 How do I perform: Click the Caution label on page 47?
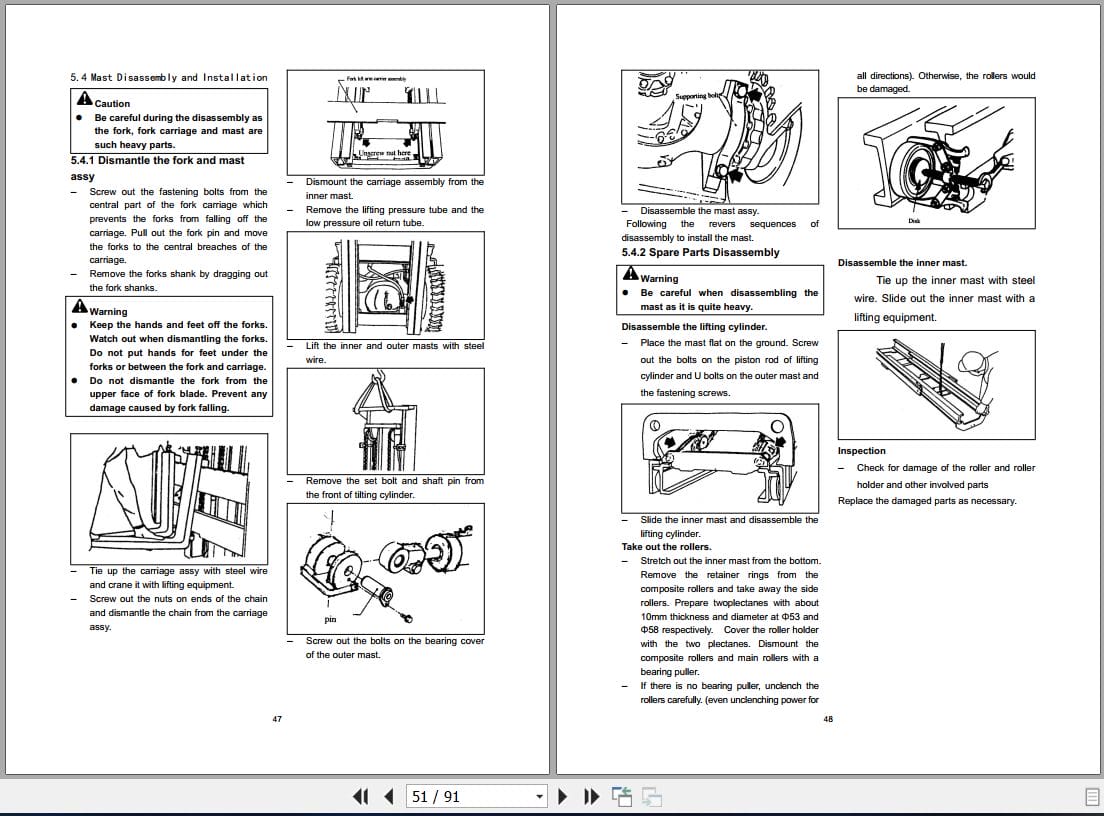[x=112, y=103]
